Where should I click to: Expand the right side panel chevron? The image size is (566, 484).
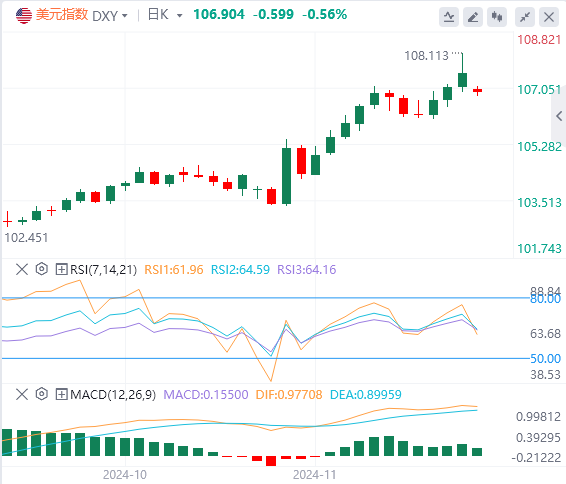(x=559, y=116)
